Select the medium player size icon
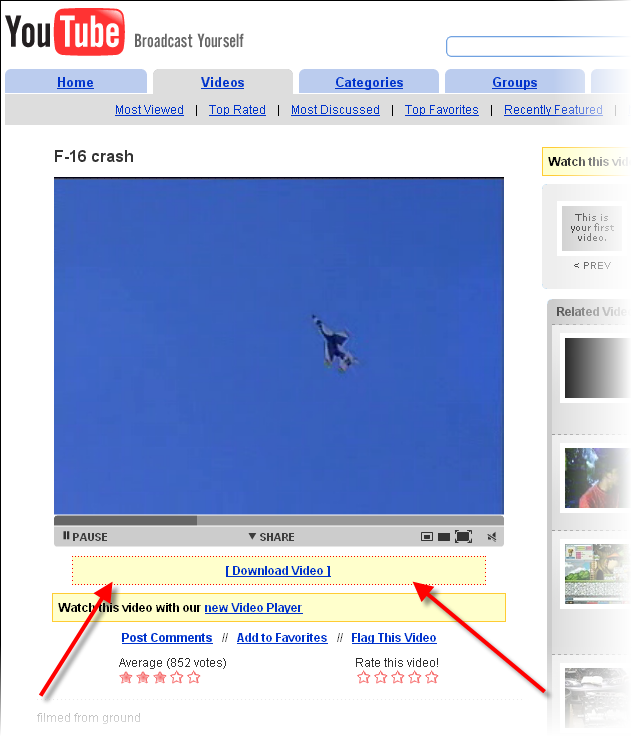 click(x=444, y=537)
